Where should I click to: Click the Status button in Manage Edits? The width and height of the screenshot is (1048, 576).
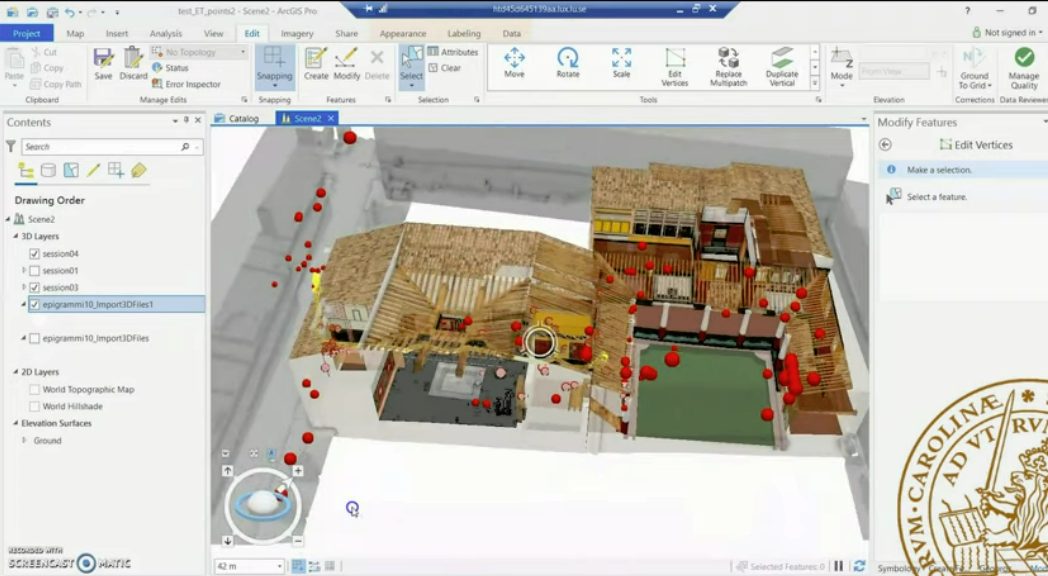(170, 67)
